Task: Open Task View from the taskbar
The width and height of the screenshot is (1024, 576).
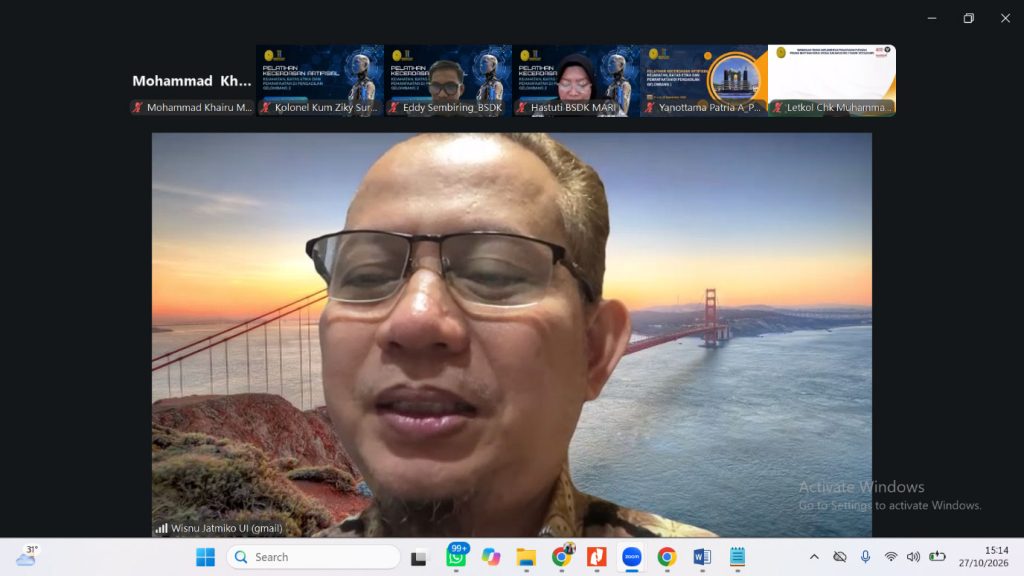Action: click(x=419, y=558)
